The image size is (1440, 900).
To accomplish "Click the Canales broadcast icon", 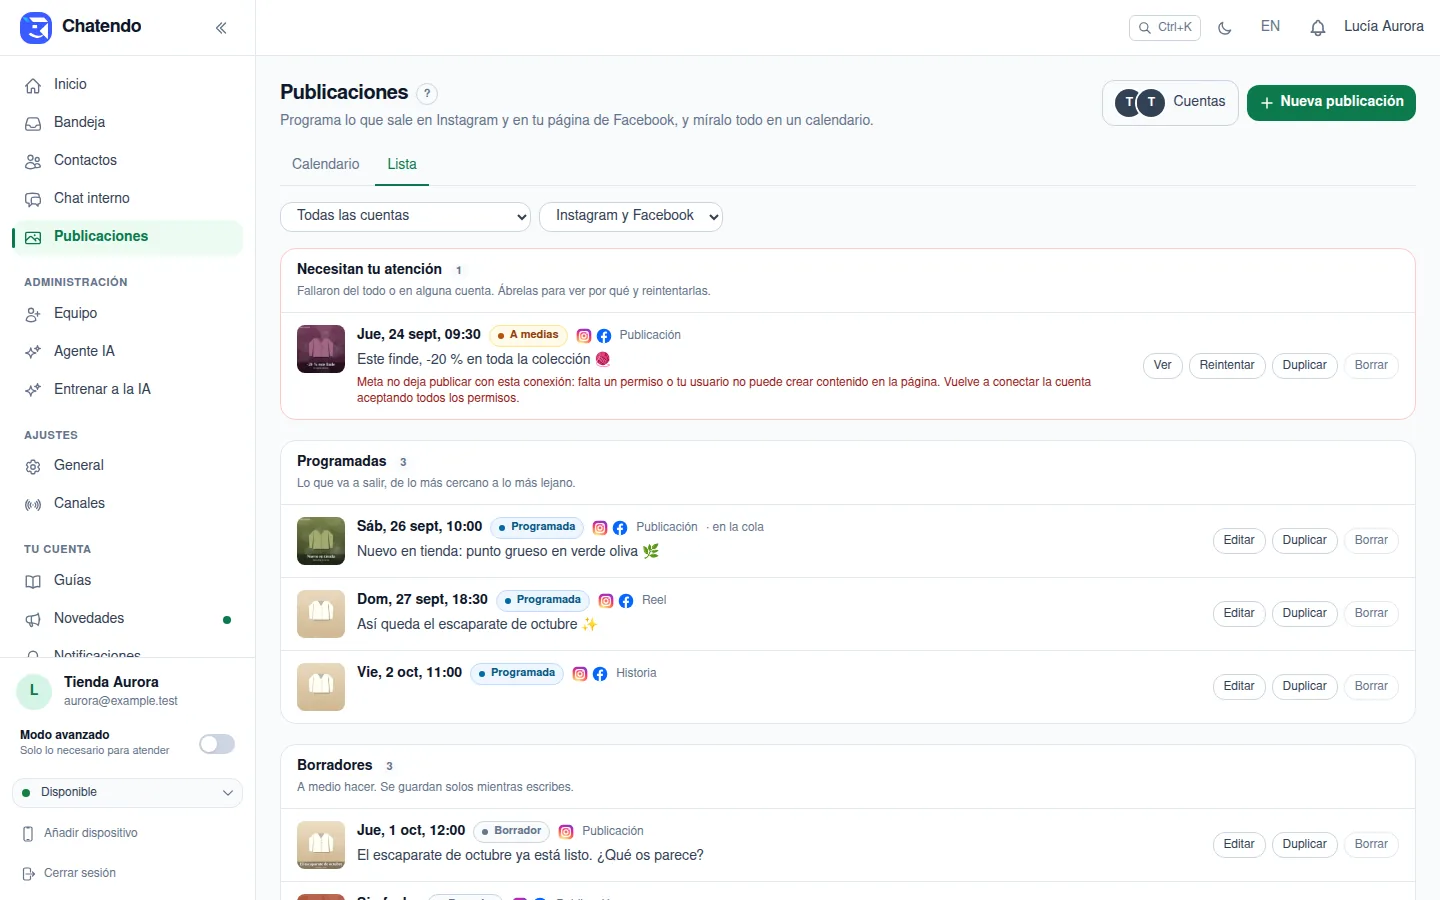I will (33, 504).
